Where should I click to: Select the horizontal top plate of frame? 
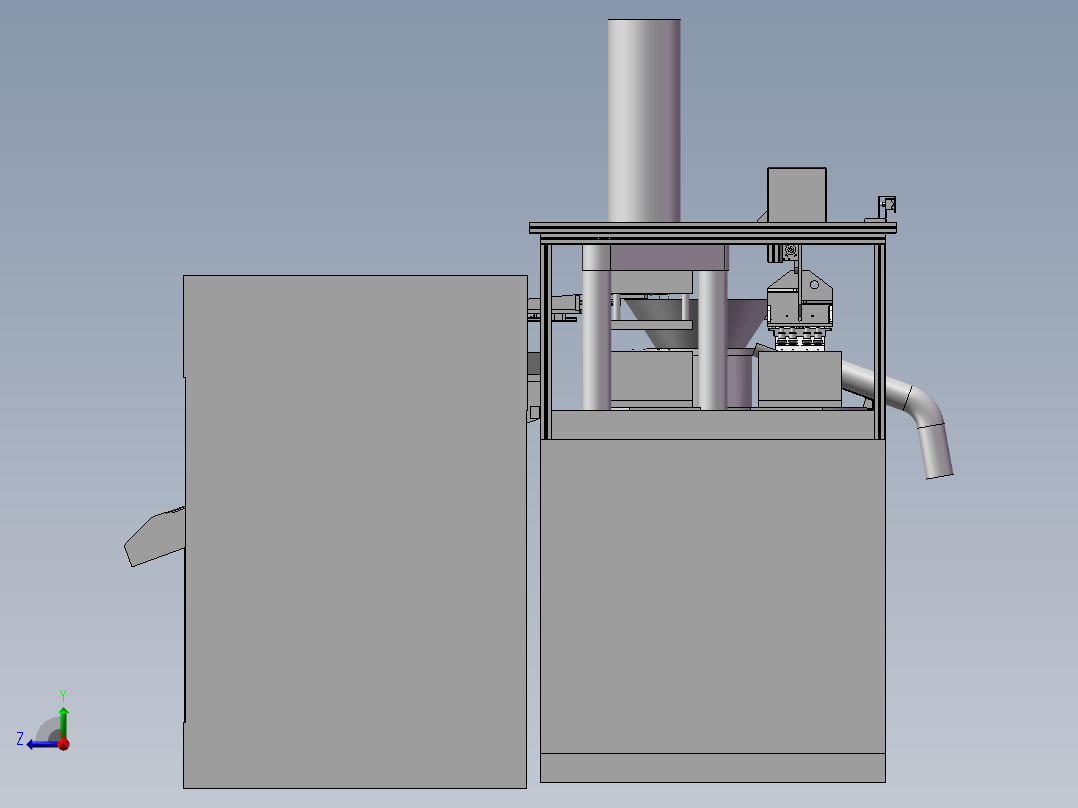point(712,228)
